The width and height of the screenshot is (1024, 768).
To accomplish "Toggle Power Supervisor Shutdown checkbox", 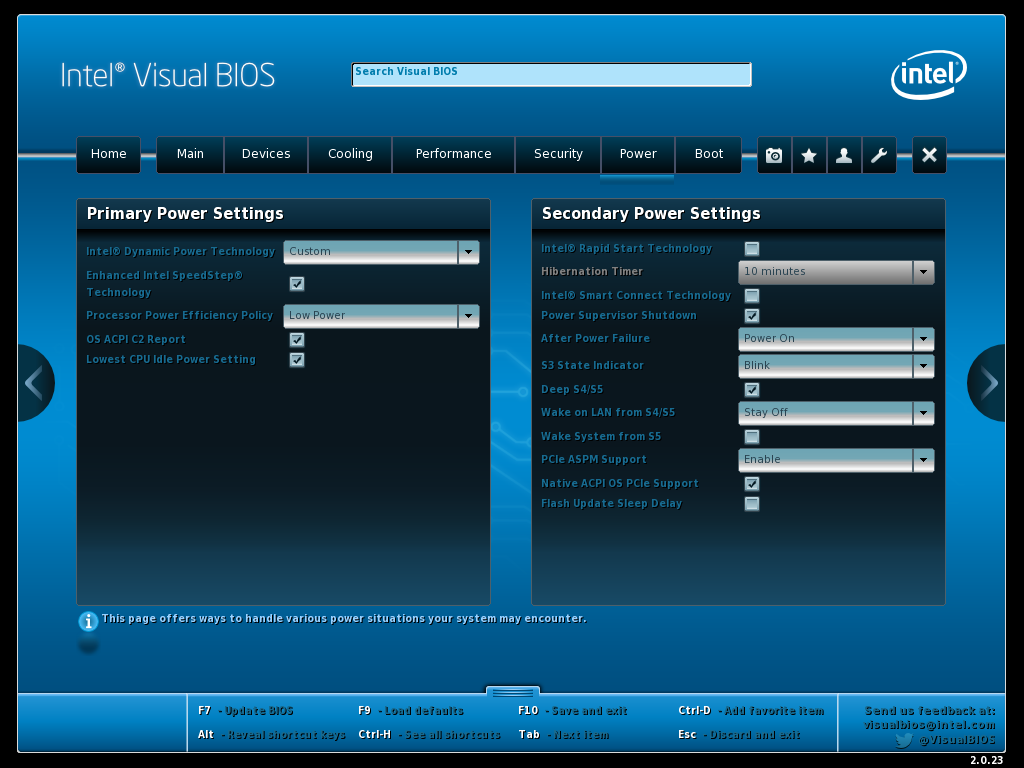I will (x=752, y=316).
